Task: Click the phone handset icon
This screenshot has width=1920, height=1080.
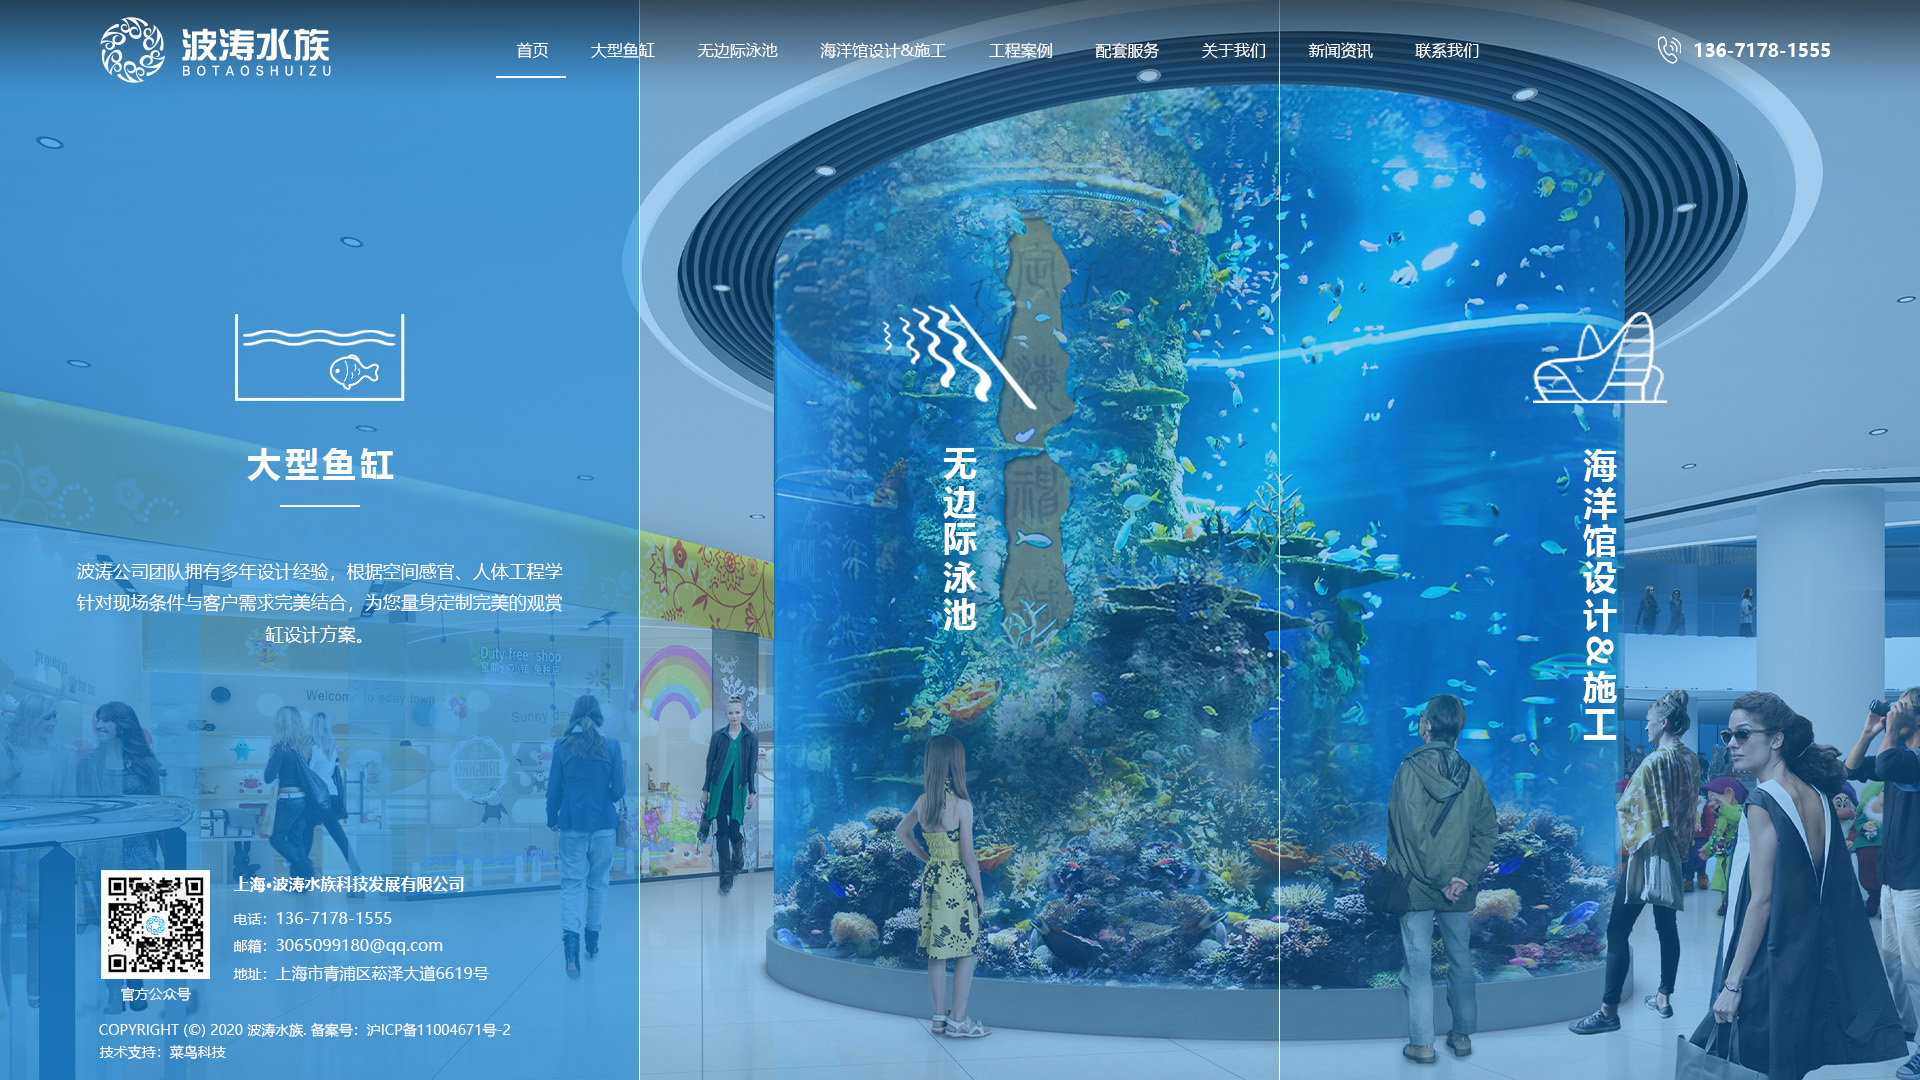Action: coord(1669,50)
